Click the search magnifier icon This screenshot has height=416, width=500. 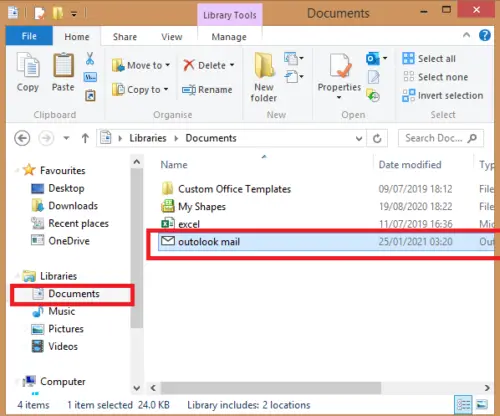point(472,138)
